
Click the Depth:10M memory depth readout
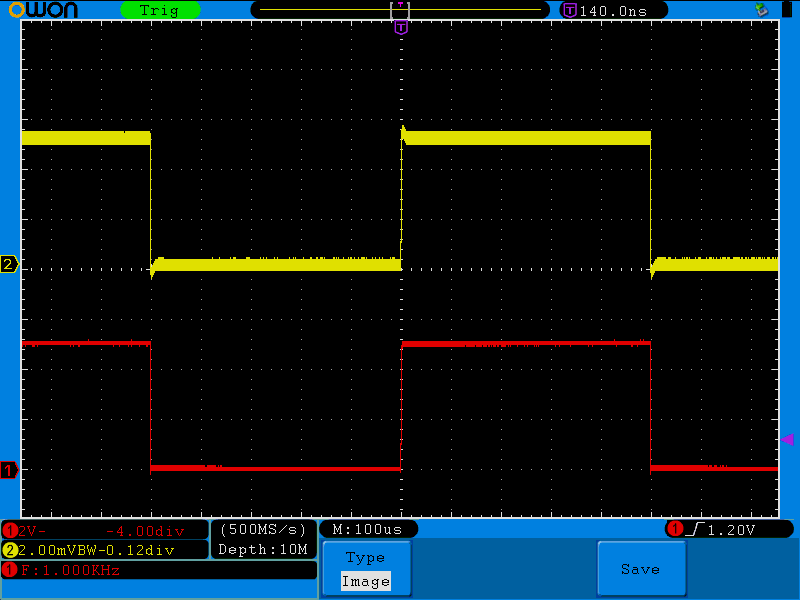263,550
